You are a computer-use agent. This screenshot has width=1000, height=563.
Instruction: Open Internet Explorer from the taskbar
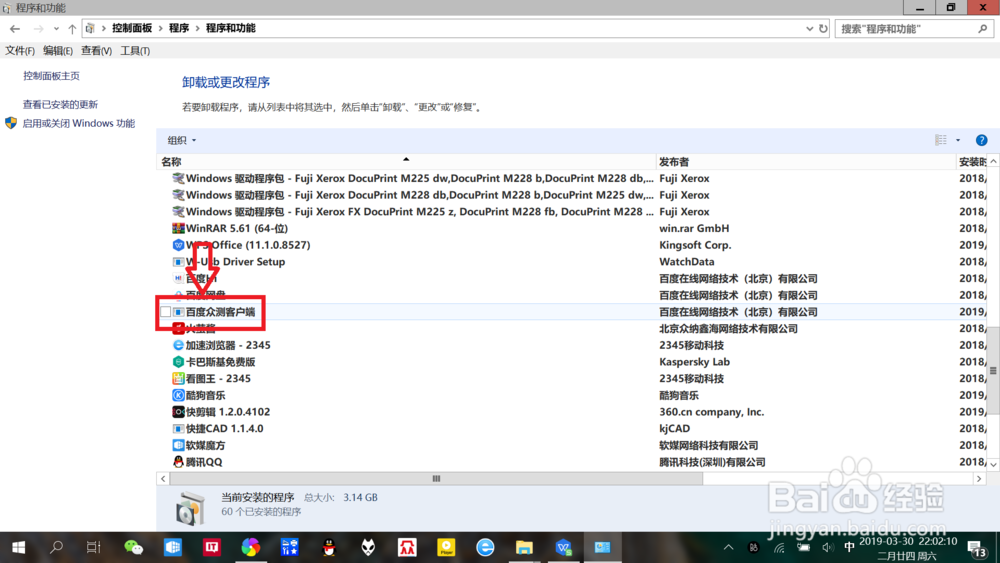pos(485,547)
